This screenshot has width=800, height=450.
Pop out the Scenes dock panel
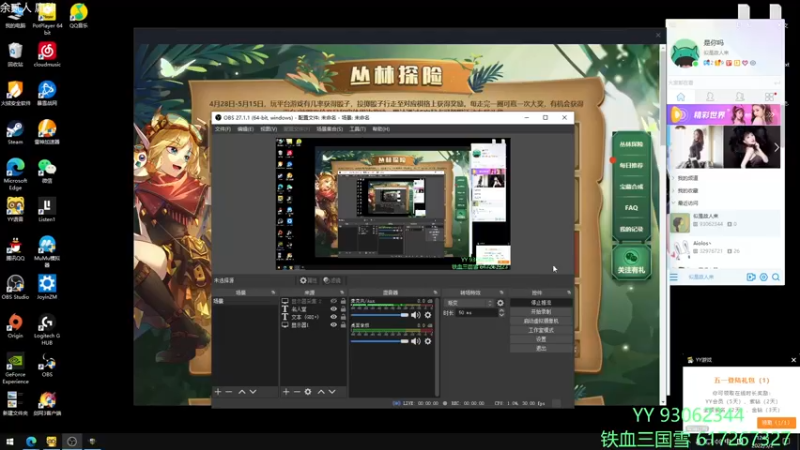click(273, 293)
